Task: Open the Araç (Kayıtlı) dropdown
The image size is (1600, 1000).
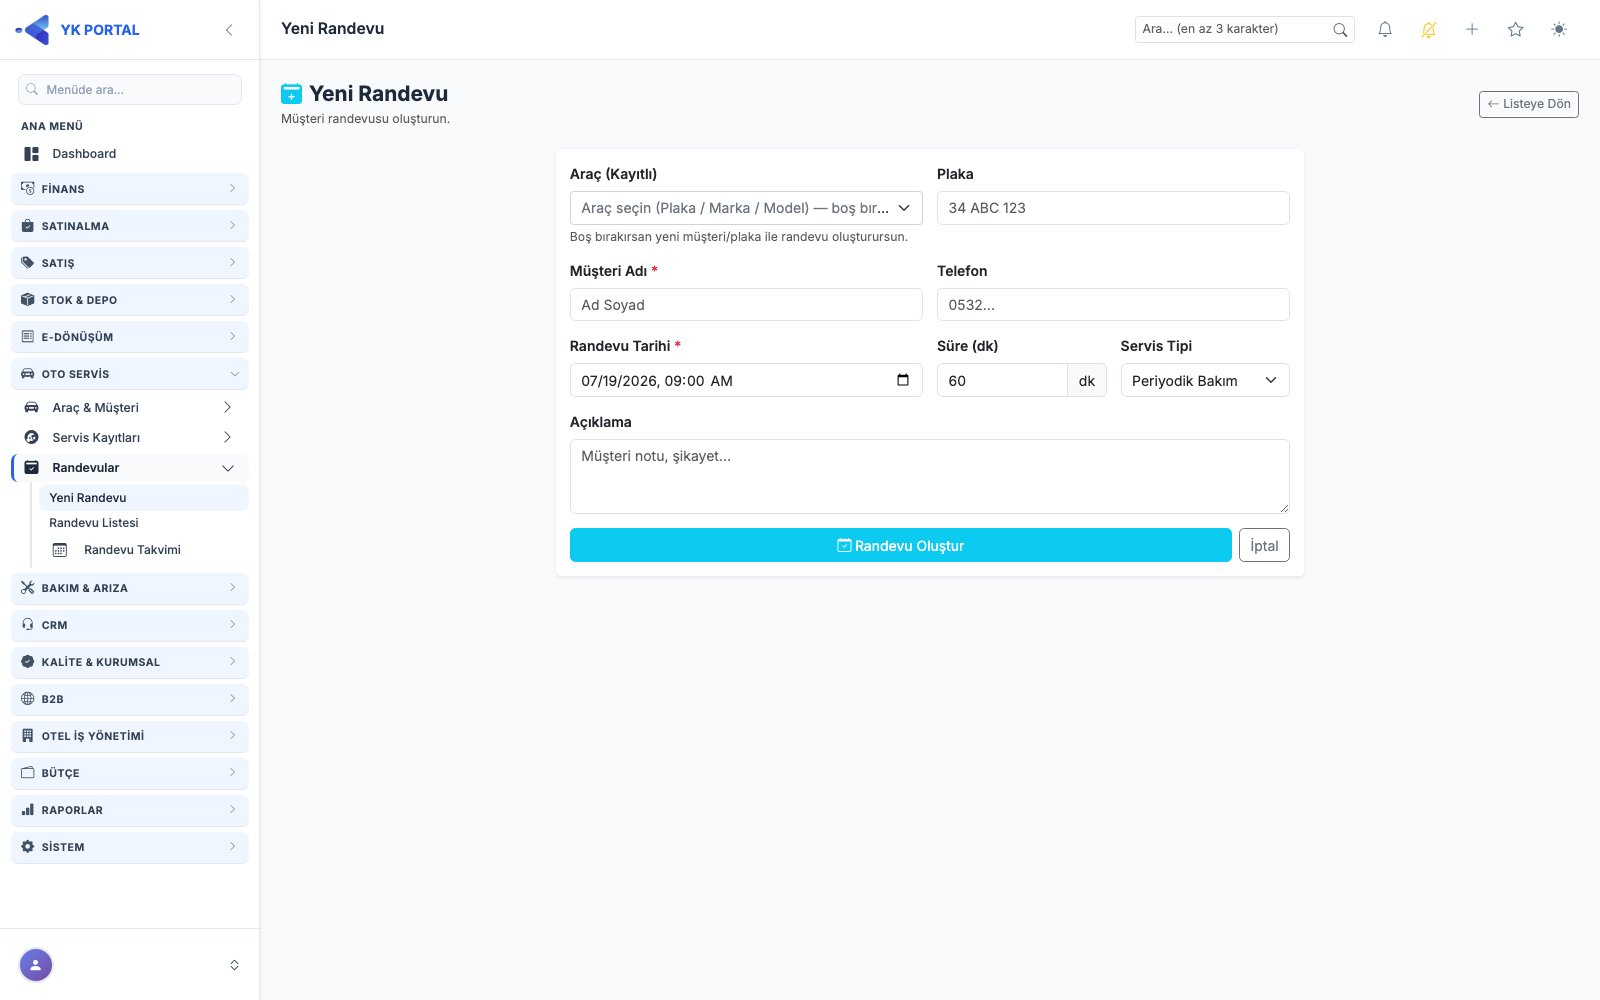Action: pos(746,208)
